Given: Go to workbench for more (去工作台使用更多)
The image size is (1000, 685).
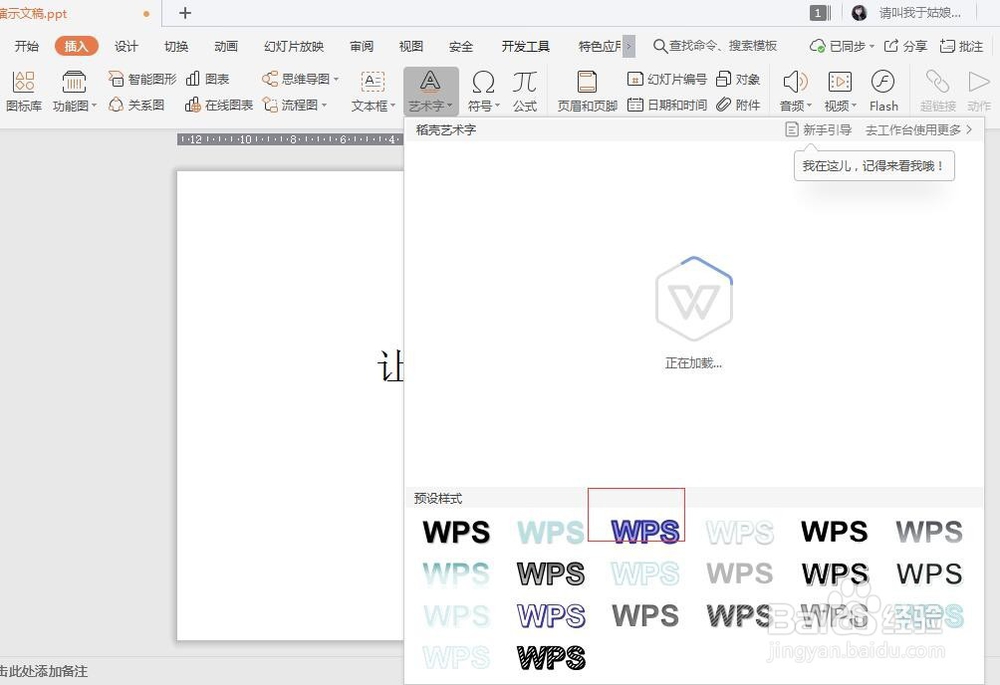Looking at the screenshot, I should click(x=918, y=130).
